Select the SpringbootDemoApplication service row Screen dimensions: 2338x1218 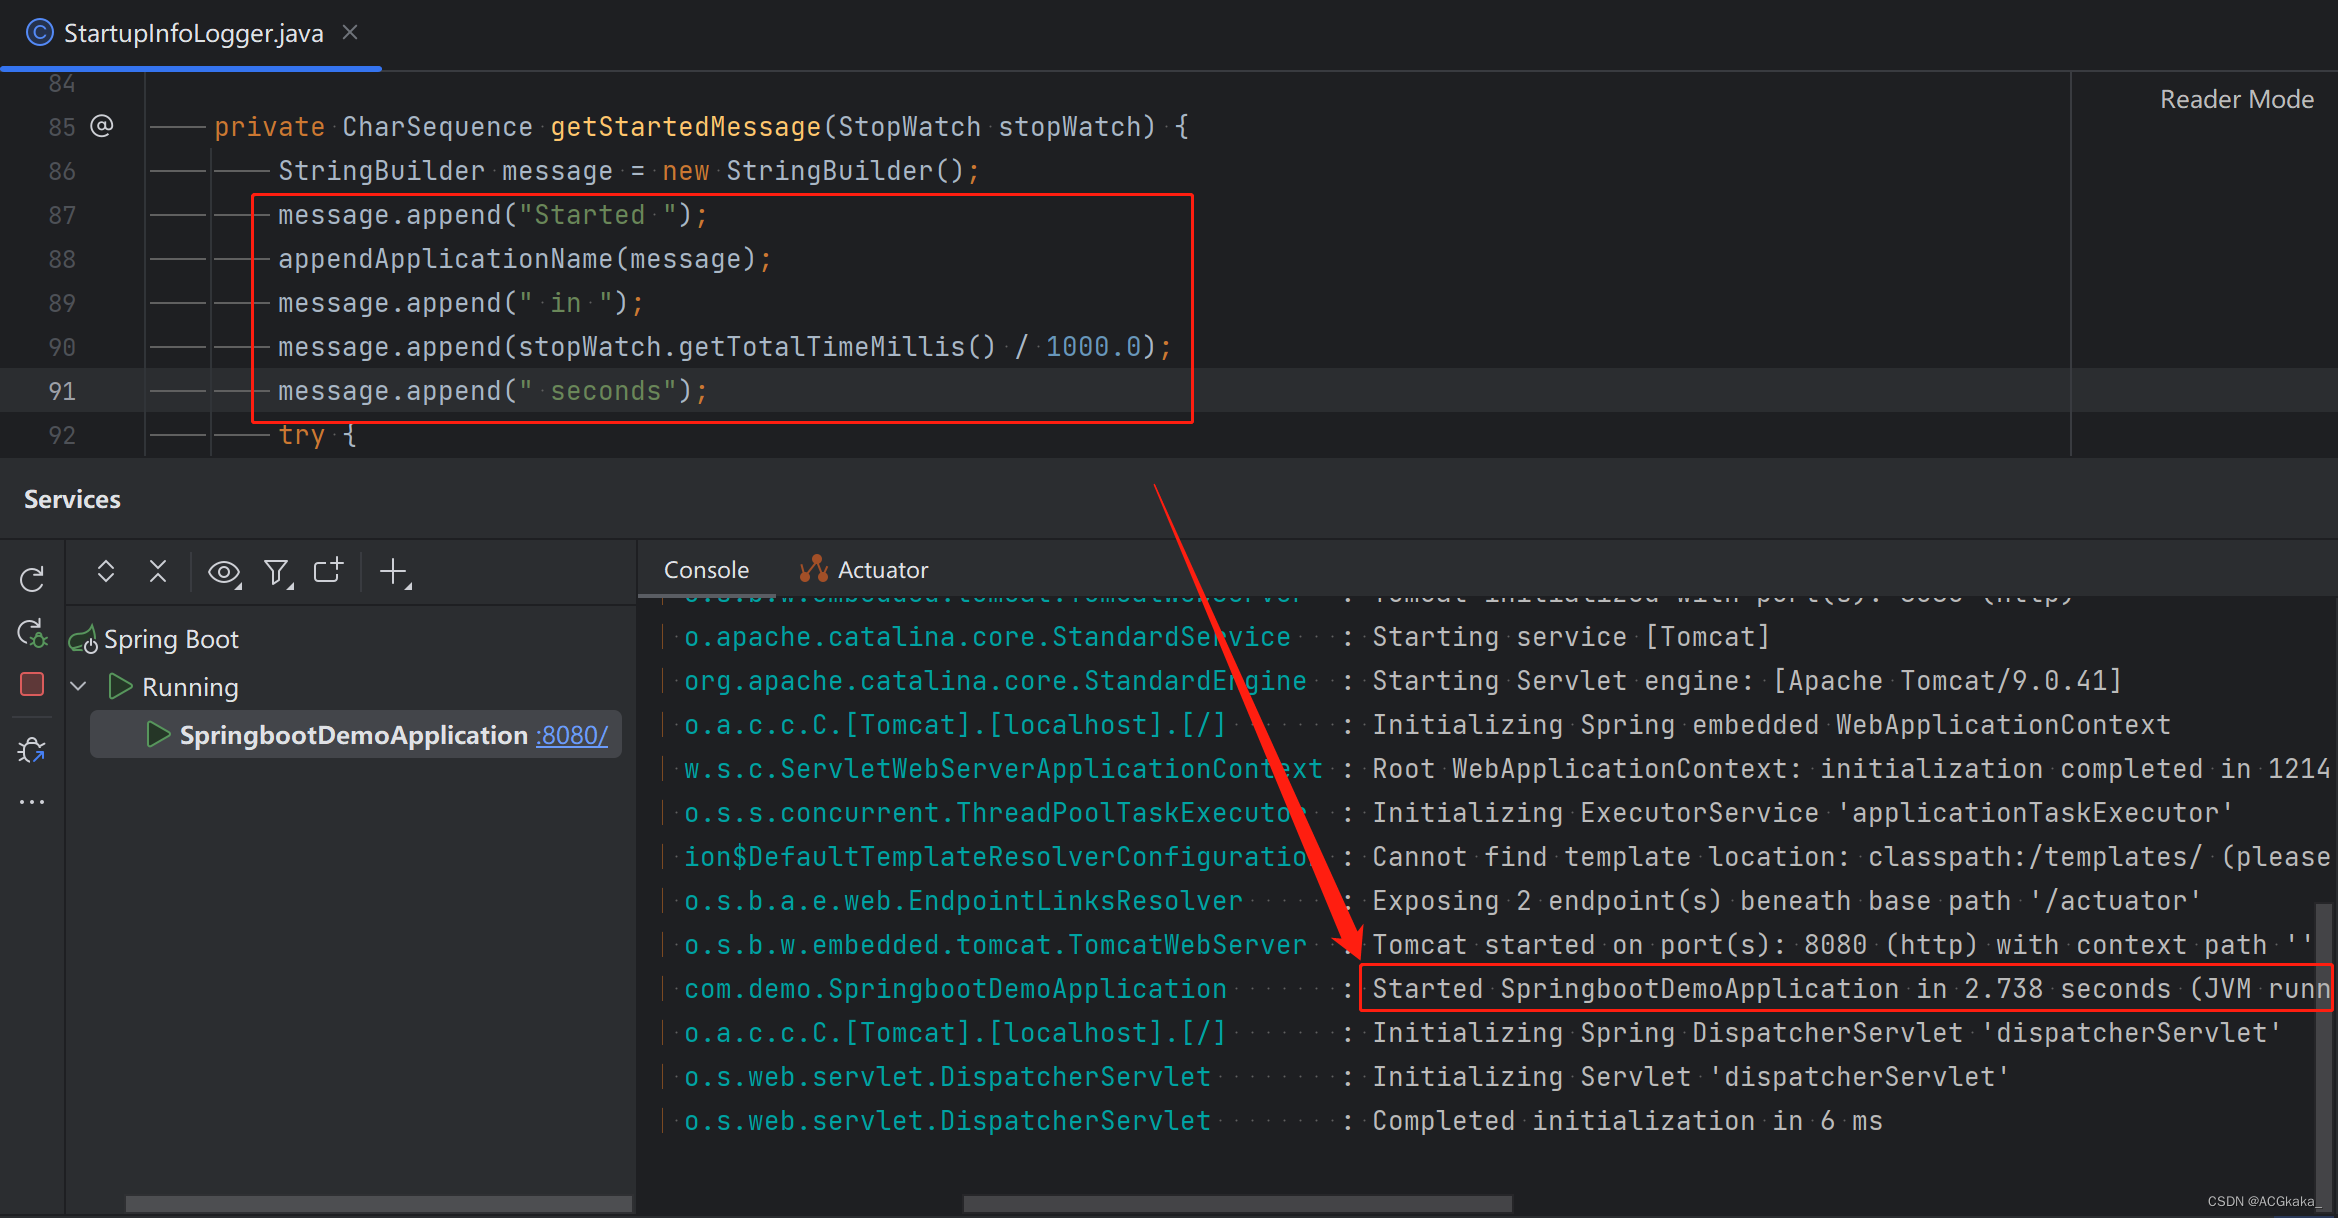click(x=355, y=735)
